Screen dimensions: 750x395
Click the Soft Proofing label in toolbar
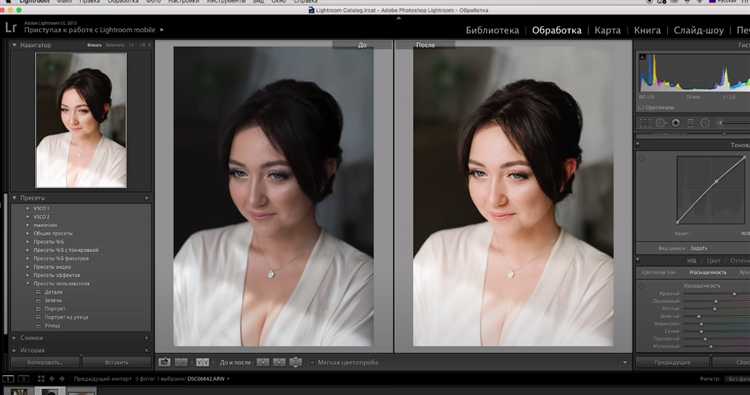click(348, 362)
